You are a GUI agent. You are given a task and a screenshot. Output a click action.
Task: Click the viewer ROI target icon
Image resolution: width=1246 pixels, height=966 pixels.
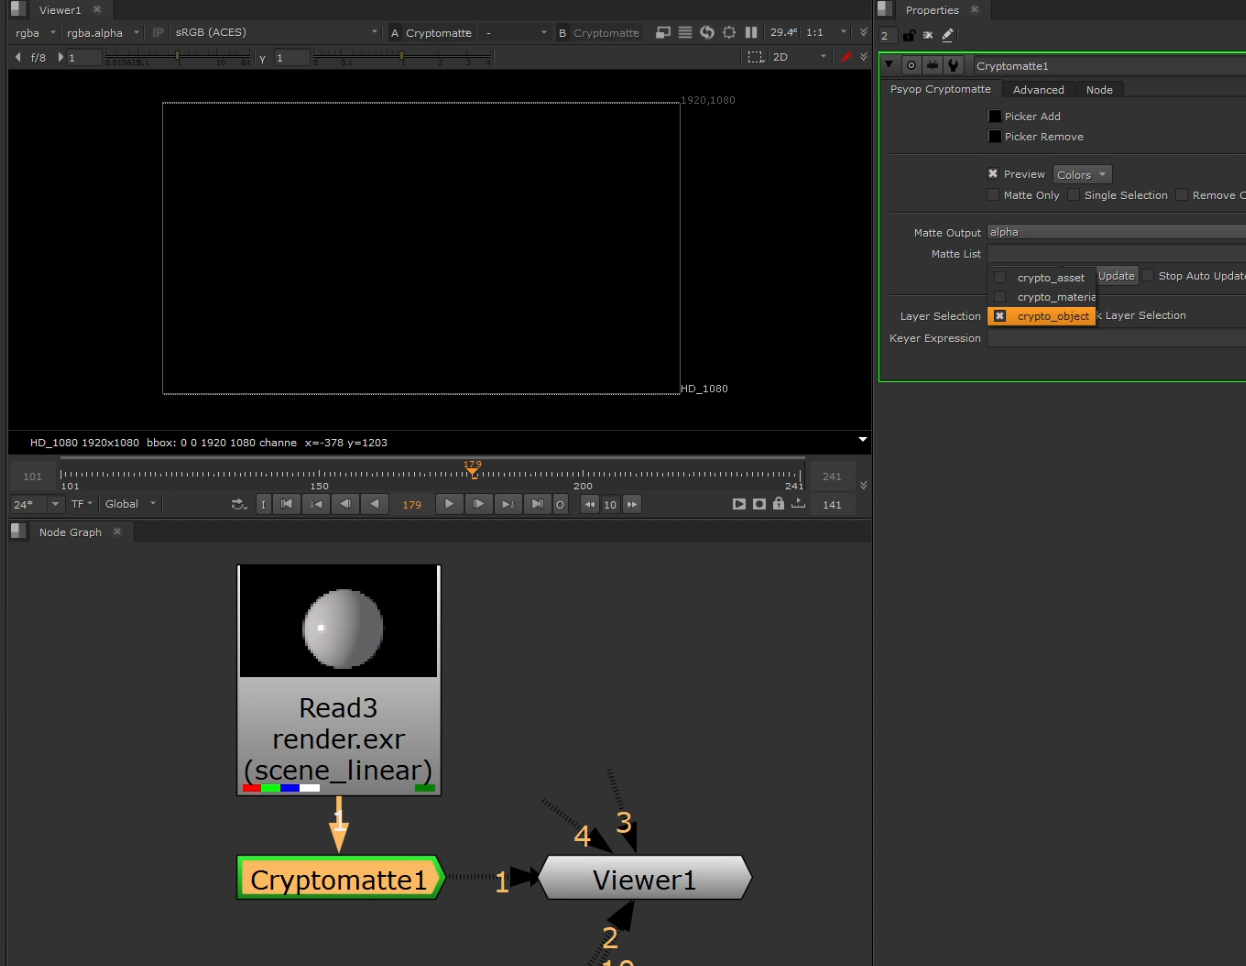click(x=729, y=32)
